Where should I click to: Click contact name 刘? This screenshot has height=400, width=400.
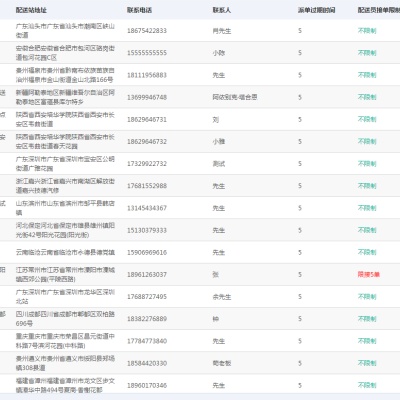[x=216, y=119]
